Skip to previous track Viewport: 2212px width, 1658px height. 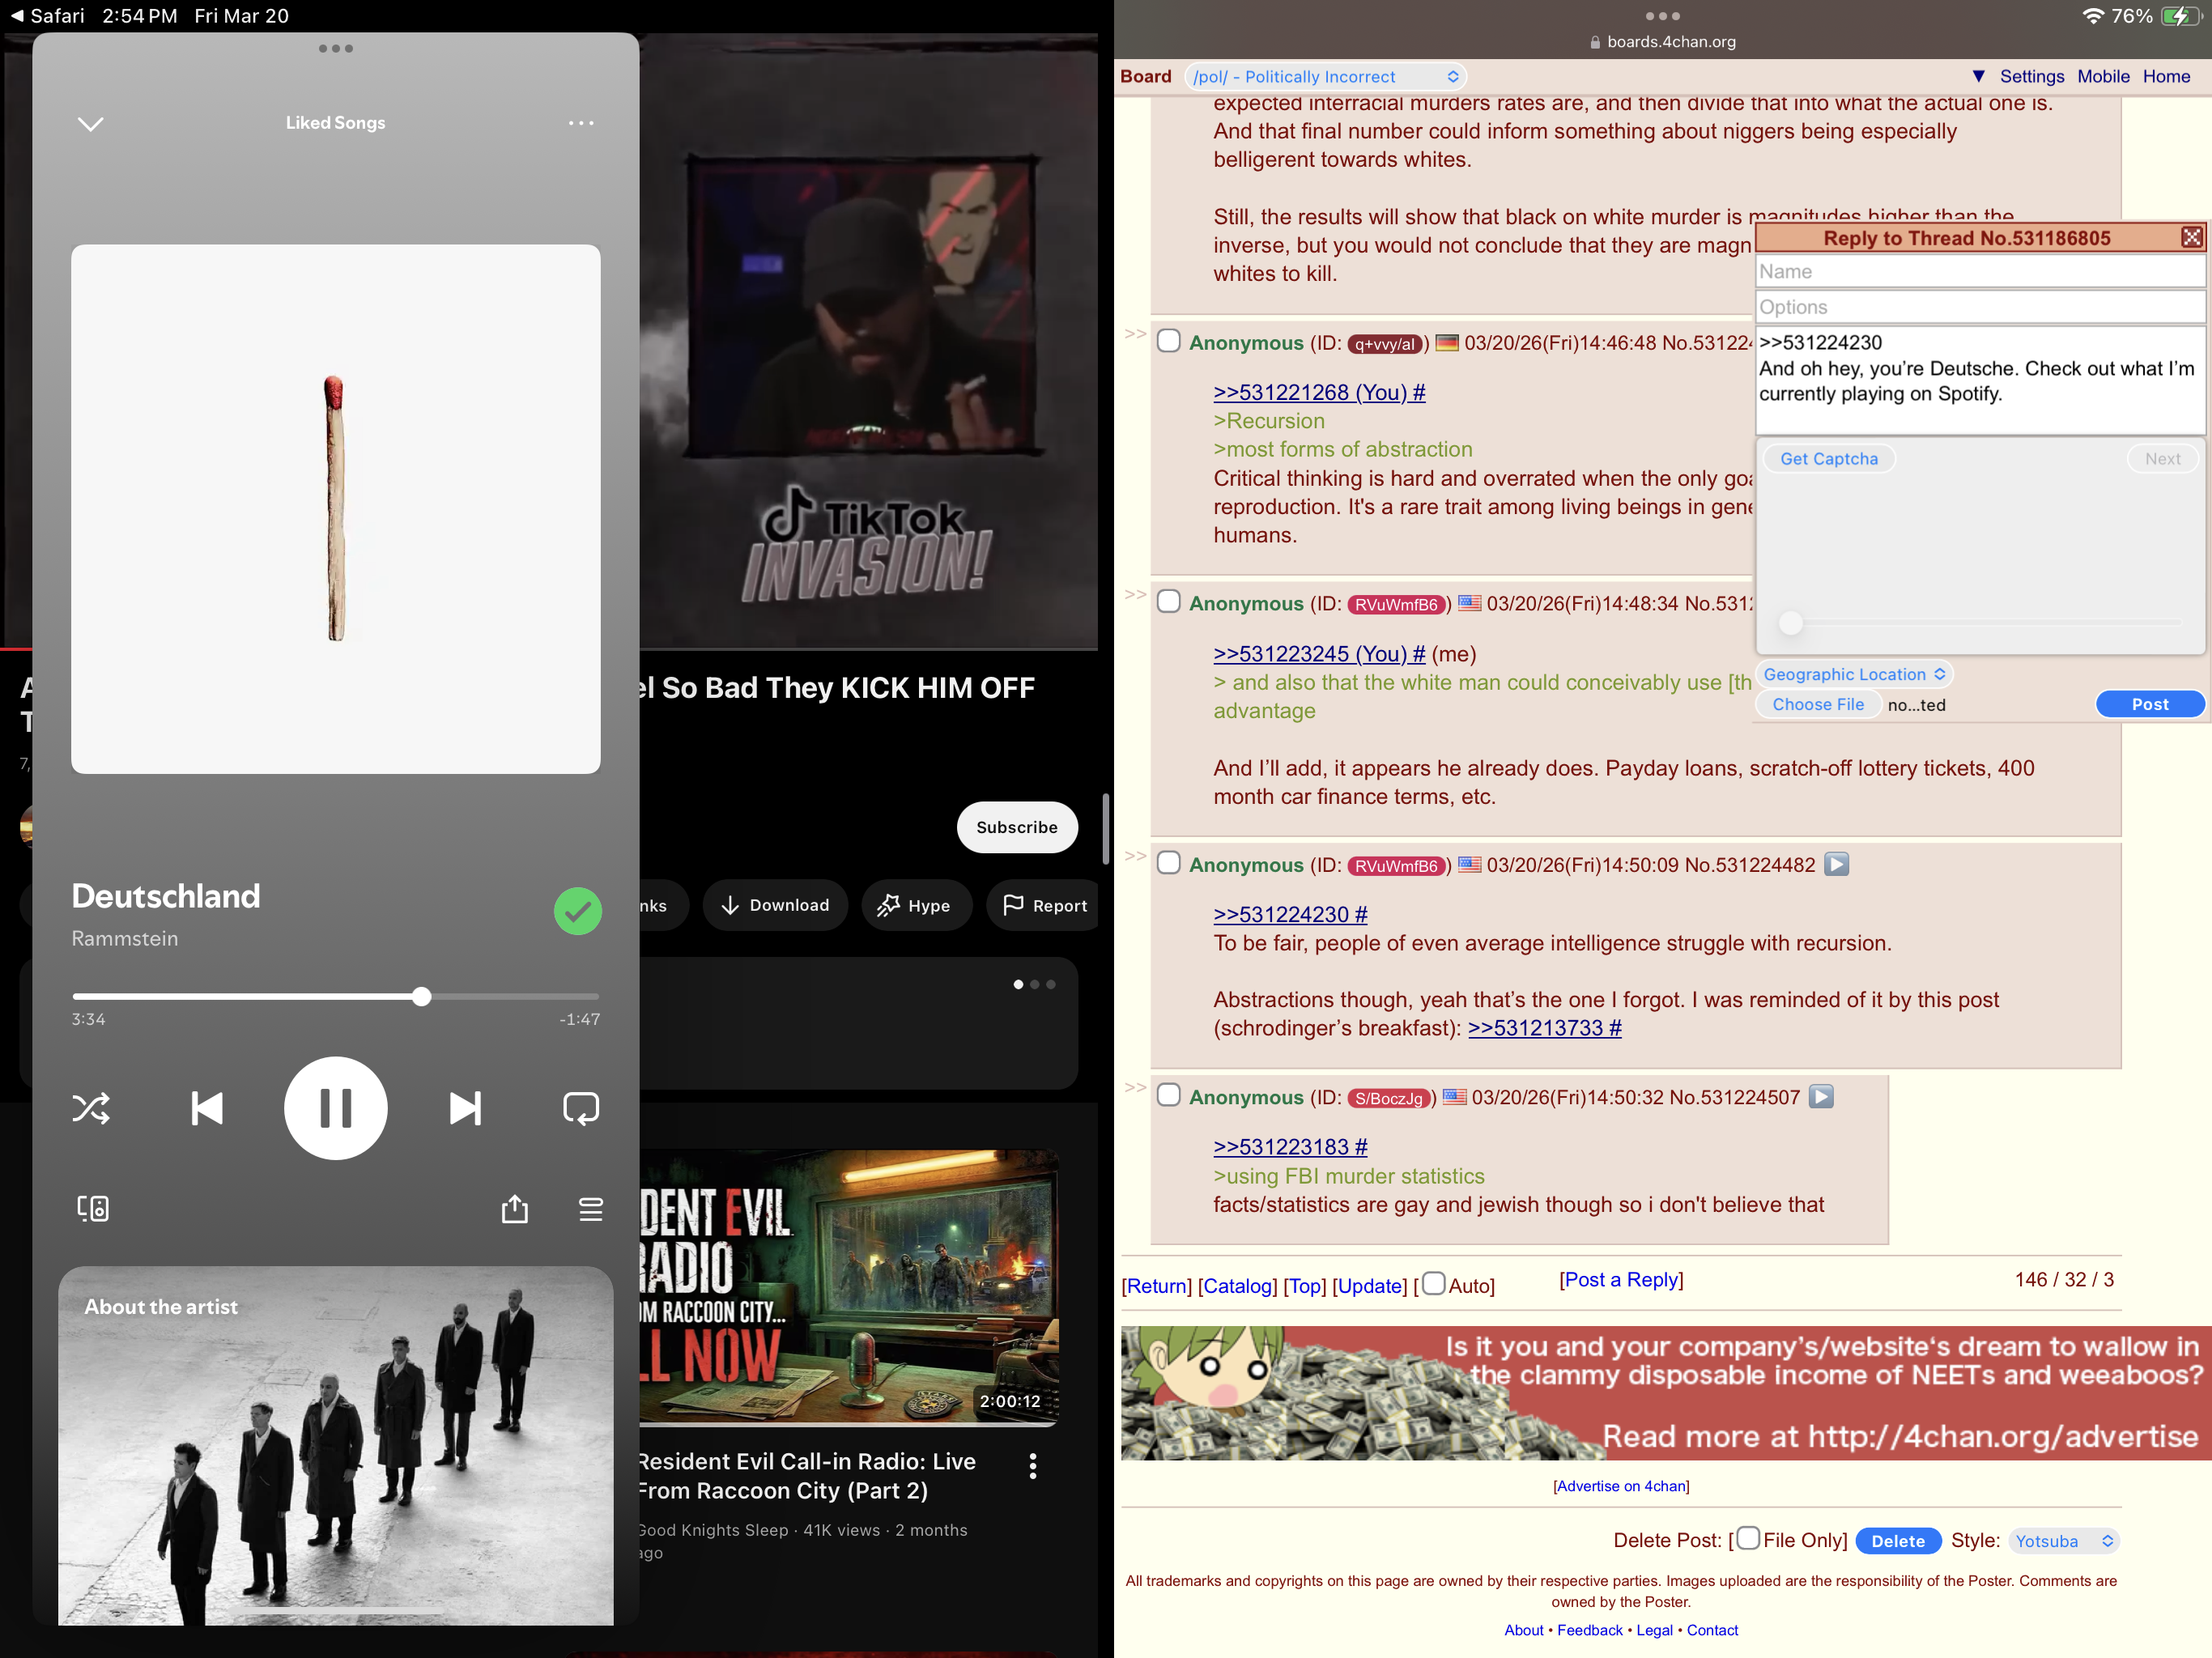click(207, 1108)
